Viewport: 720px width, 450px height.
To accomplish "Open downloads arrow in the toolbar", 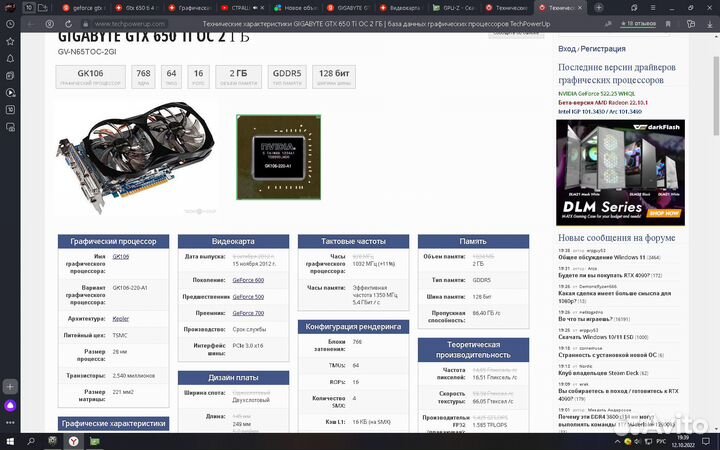I will [709, 24].
